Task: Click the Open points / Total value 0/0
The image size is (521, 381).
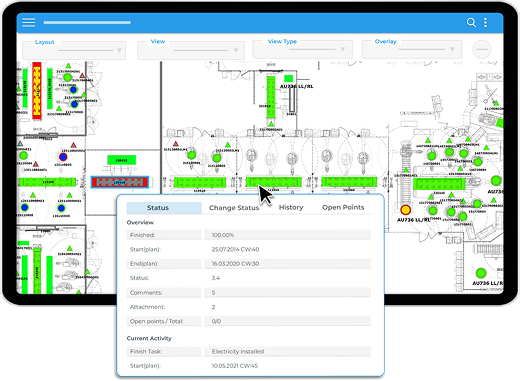Action: coord(216,321)
